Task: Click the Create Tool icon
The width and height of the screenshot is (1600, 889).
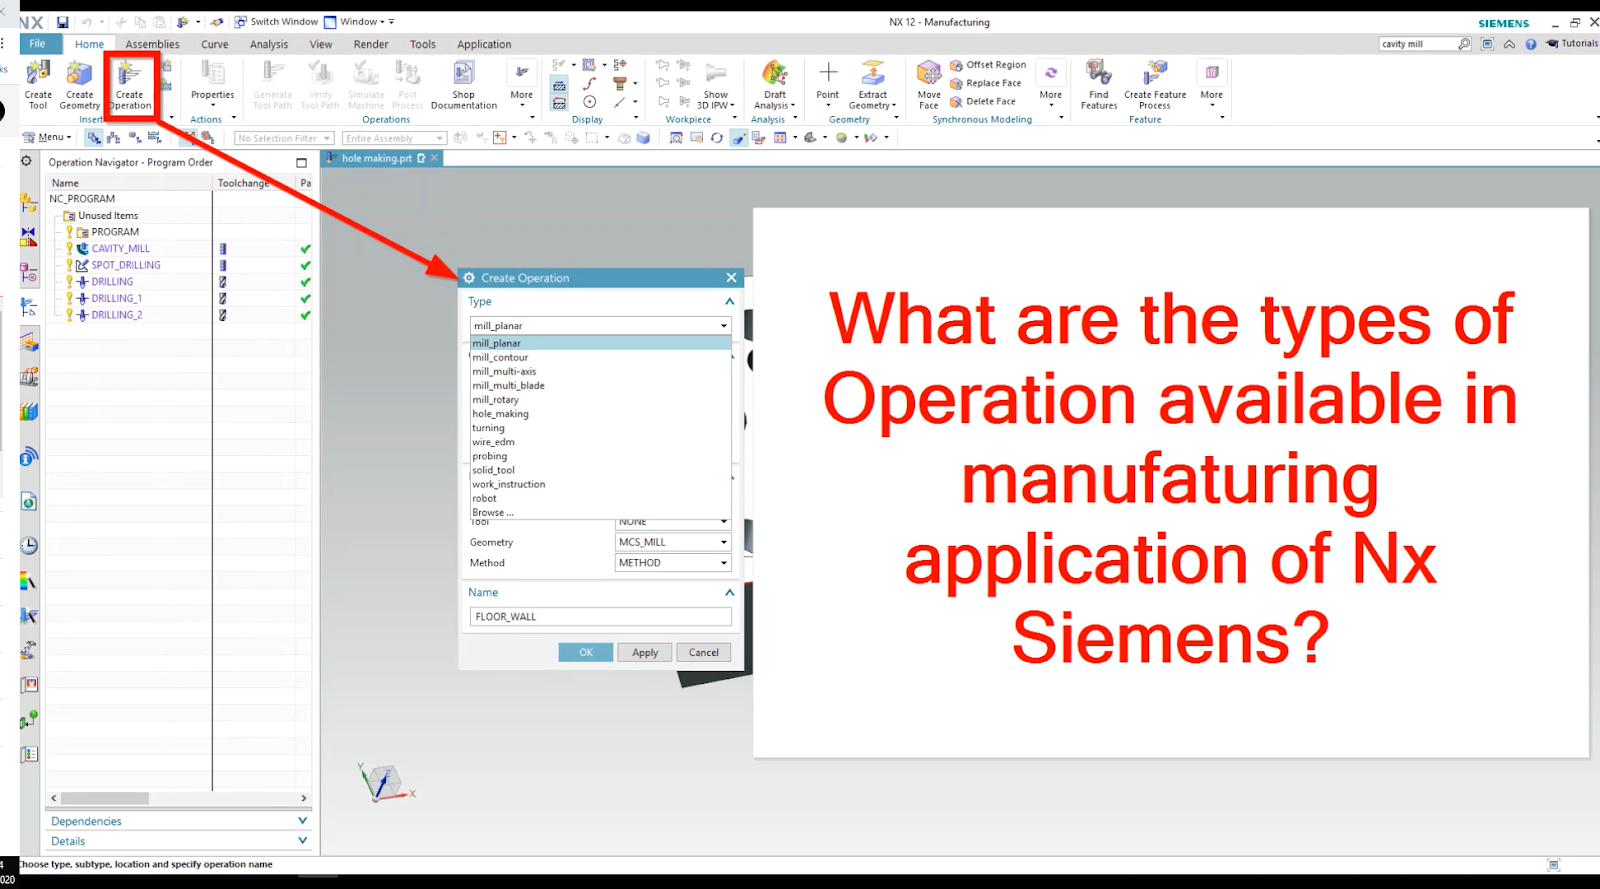Action: click(38, 84)
